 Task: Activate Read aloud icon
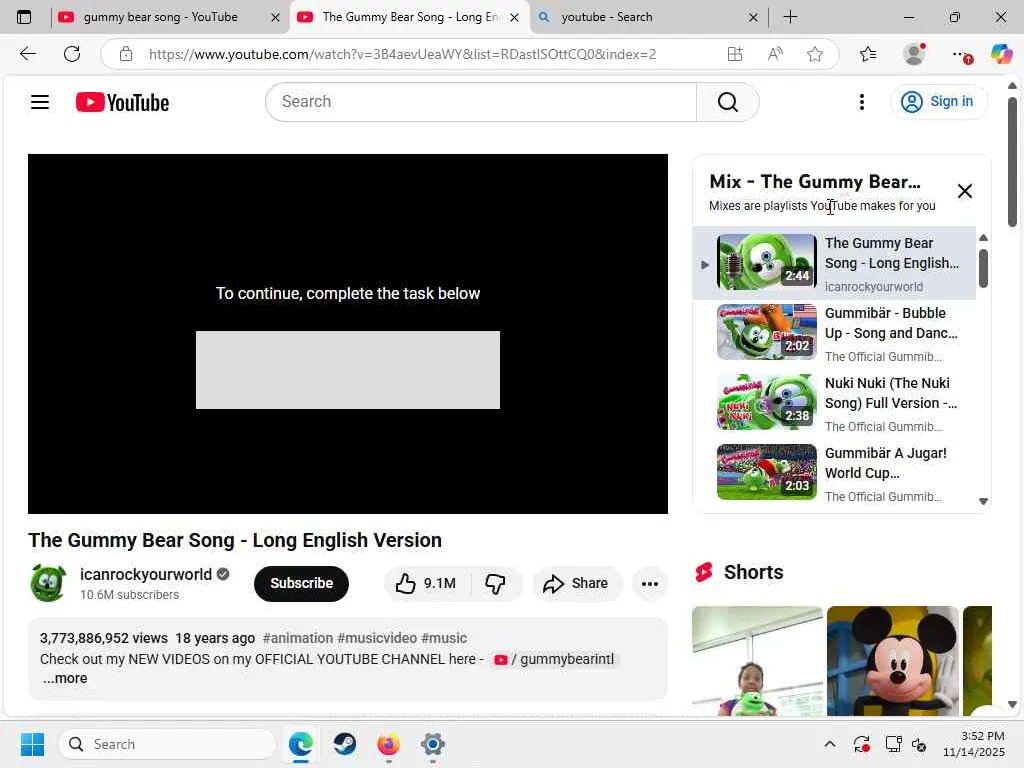tap(775, 54)
